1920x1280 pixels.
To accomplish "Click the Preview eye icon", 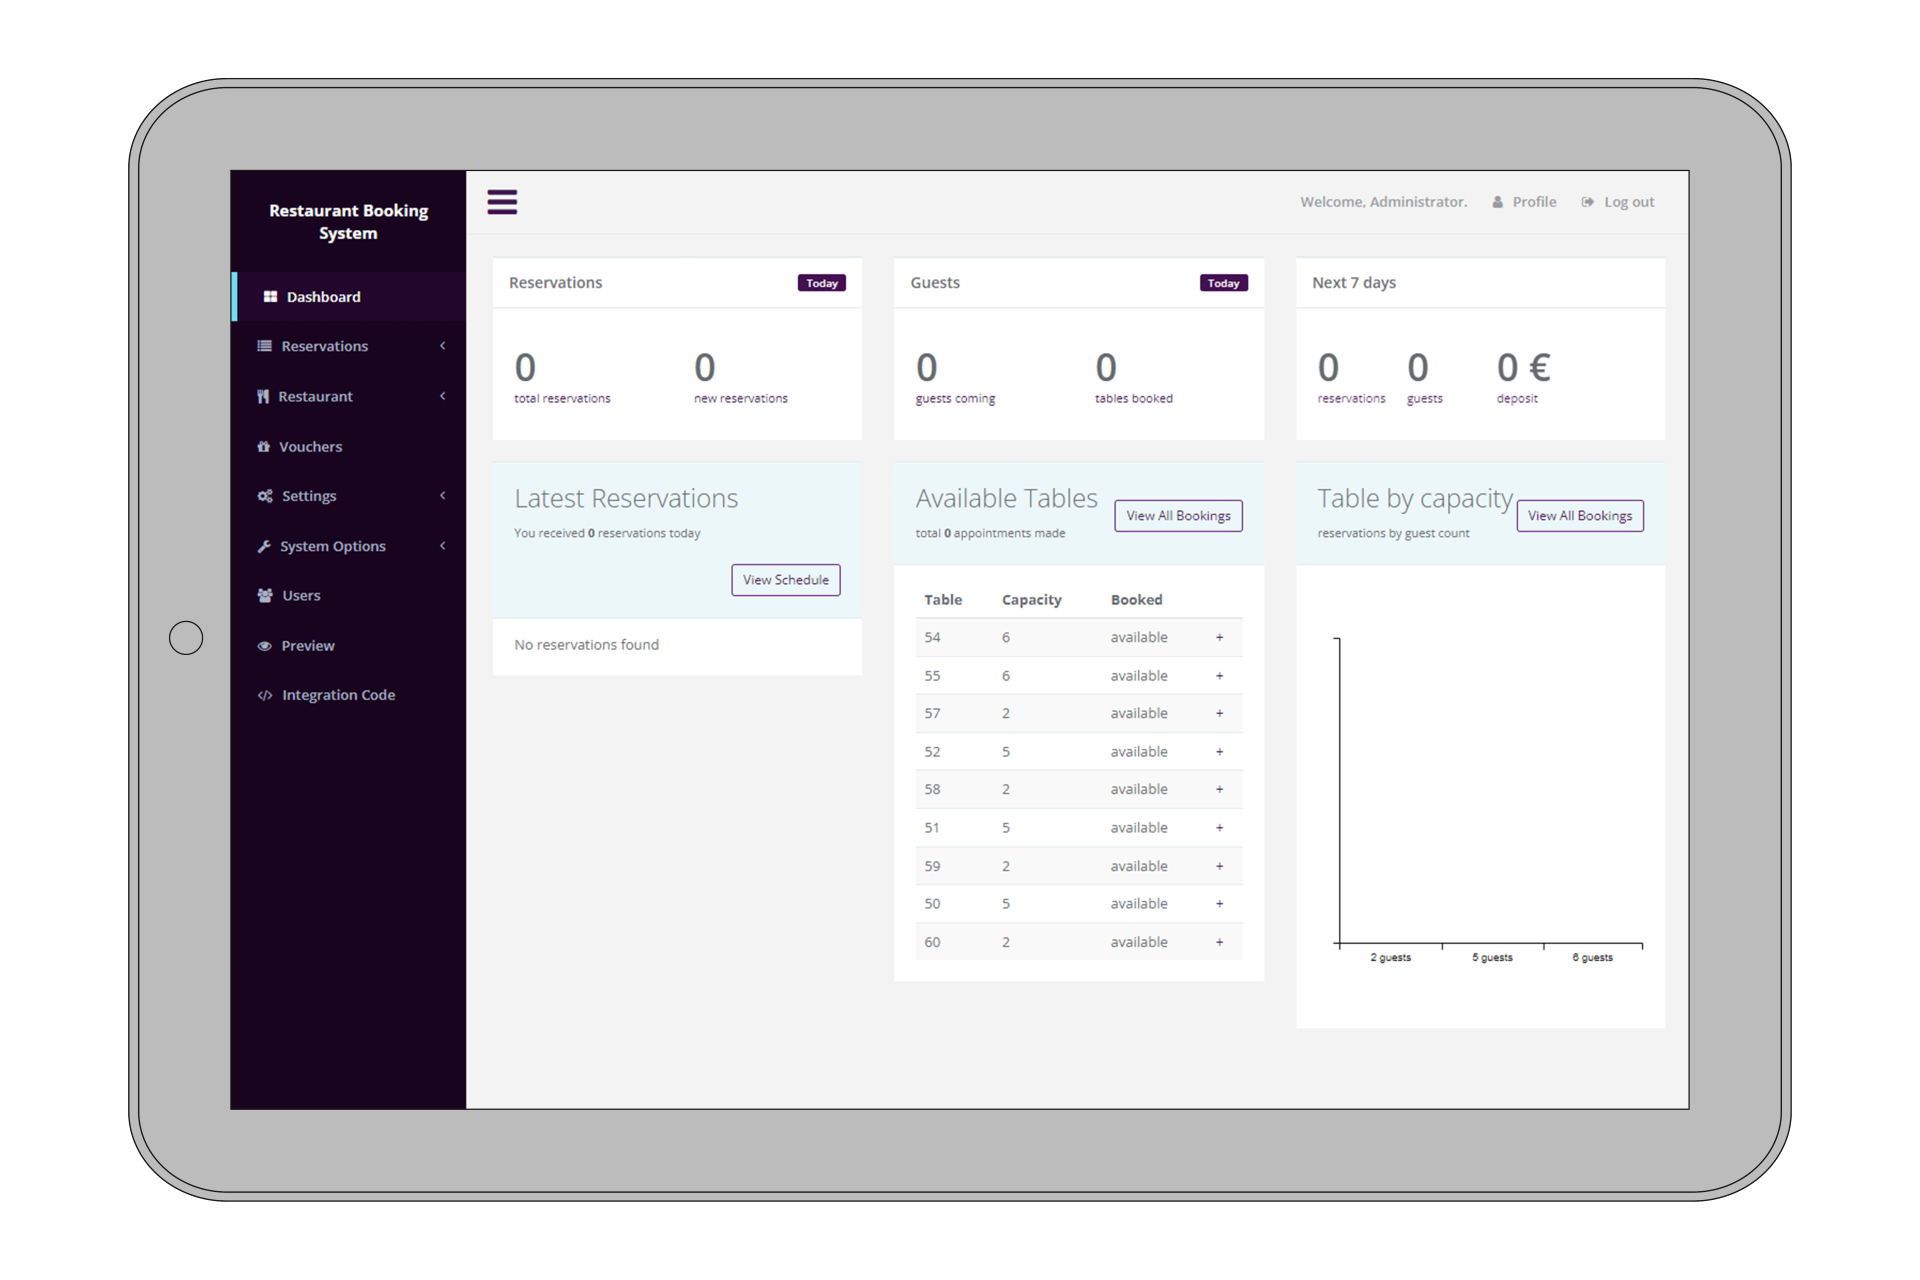I will coord(264,645).
